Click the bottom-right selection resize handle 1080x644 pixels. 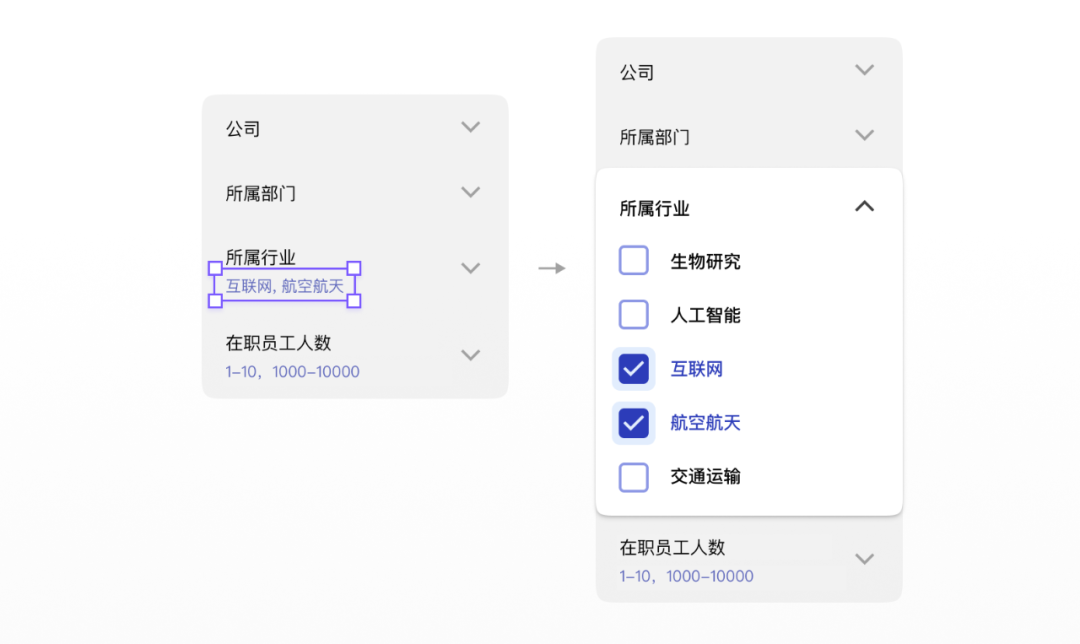pos(354,300)
